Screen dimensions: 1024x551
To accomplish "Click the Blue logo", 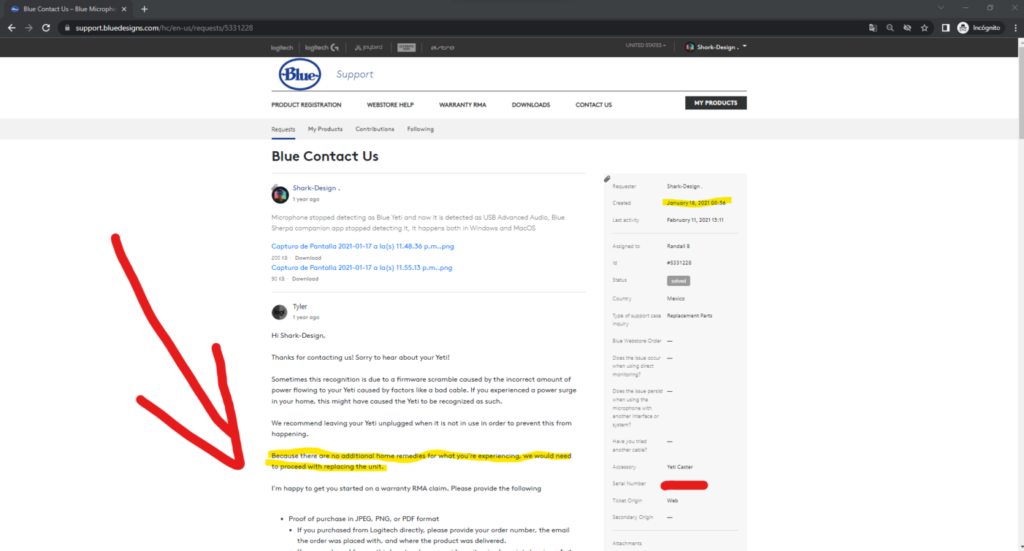I will (x=300, y=74).
